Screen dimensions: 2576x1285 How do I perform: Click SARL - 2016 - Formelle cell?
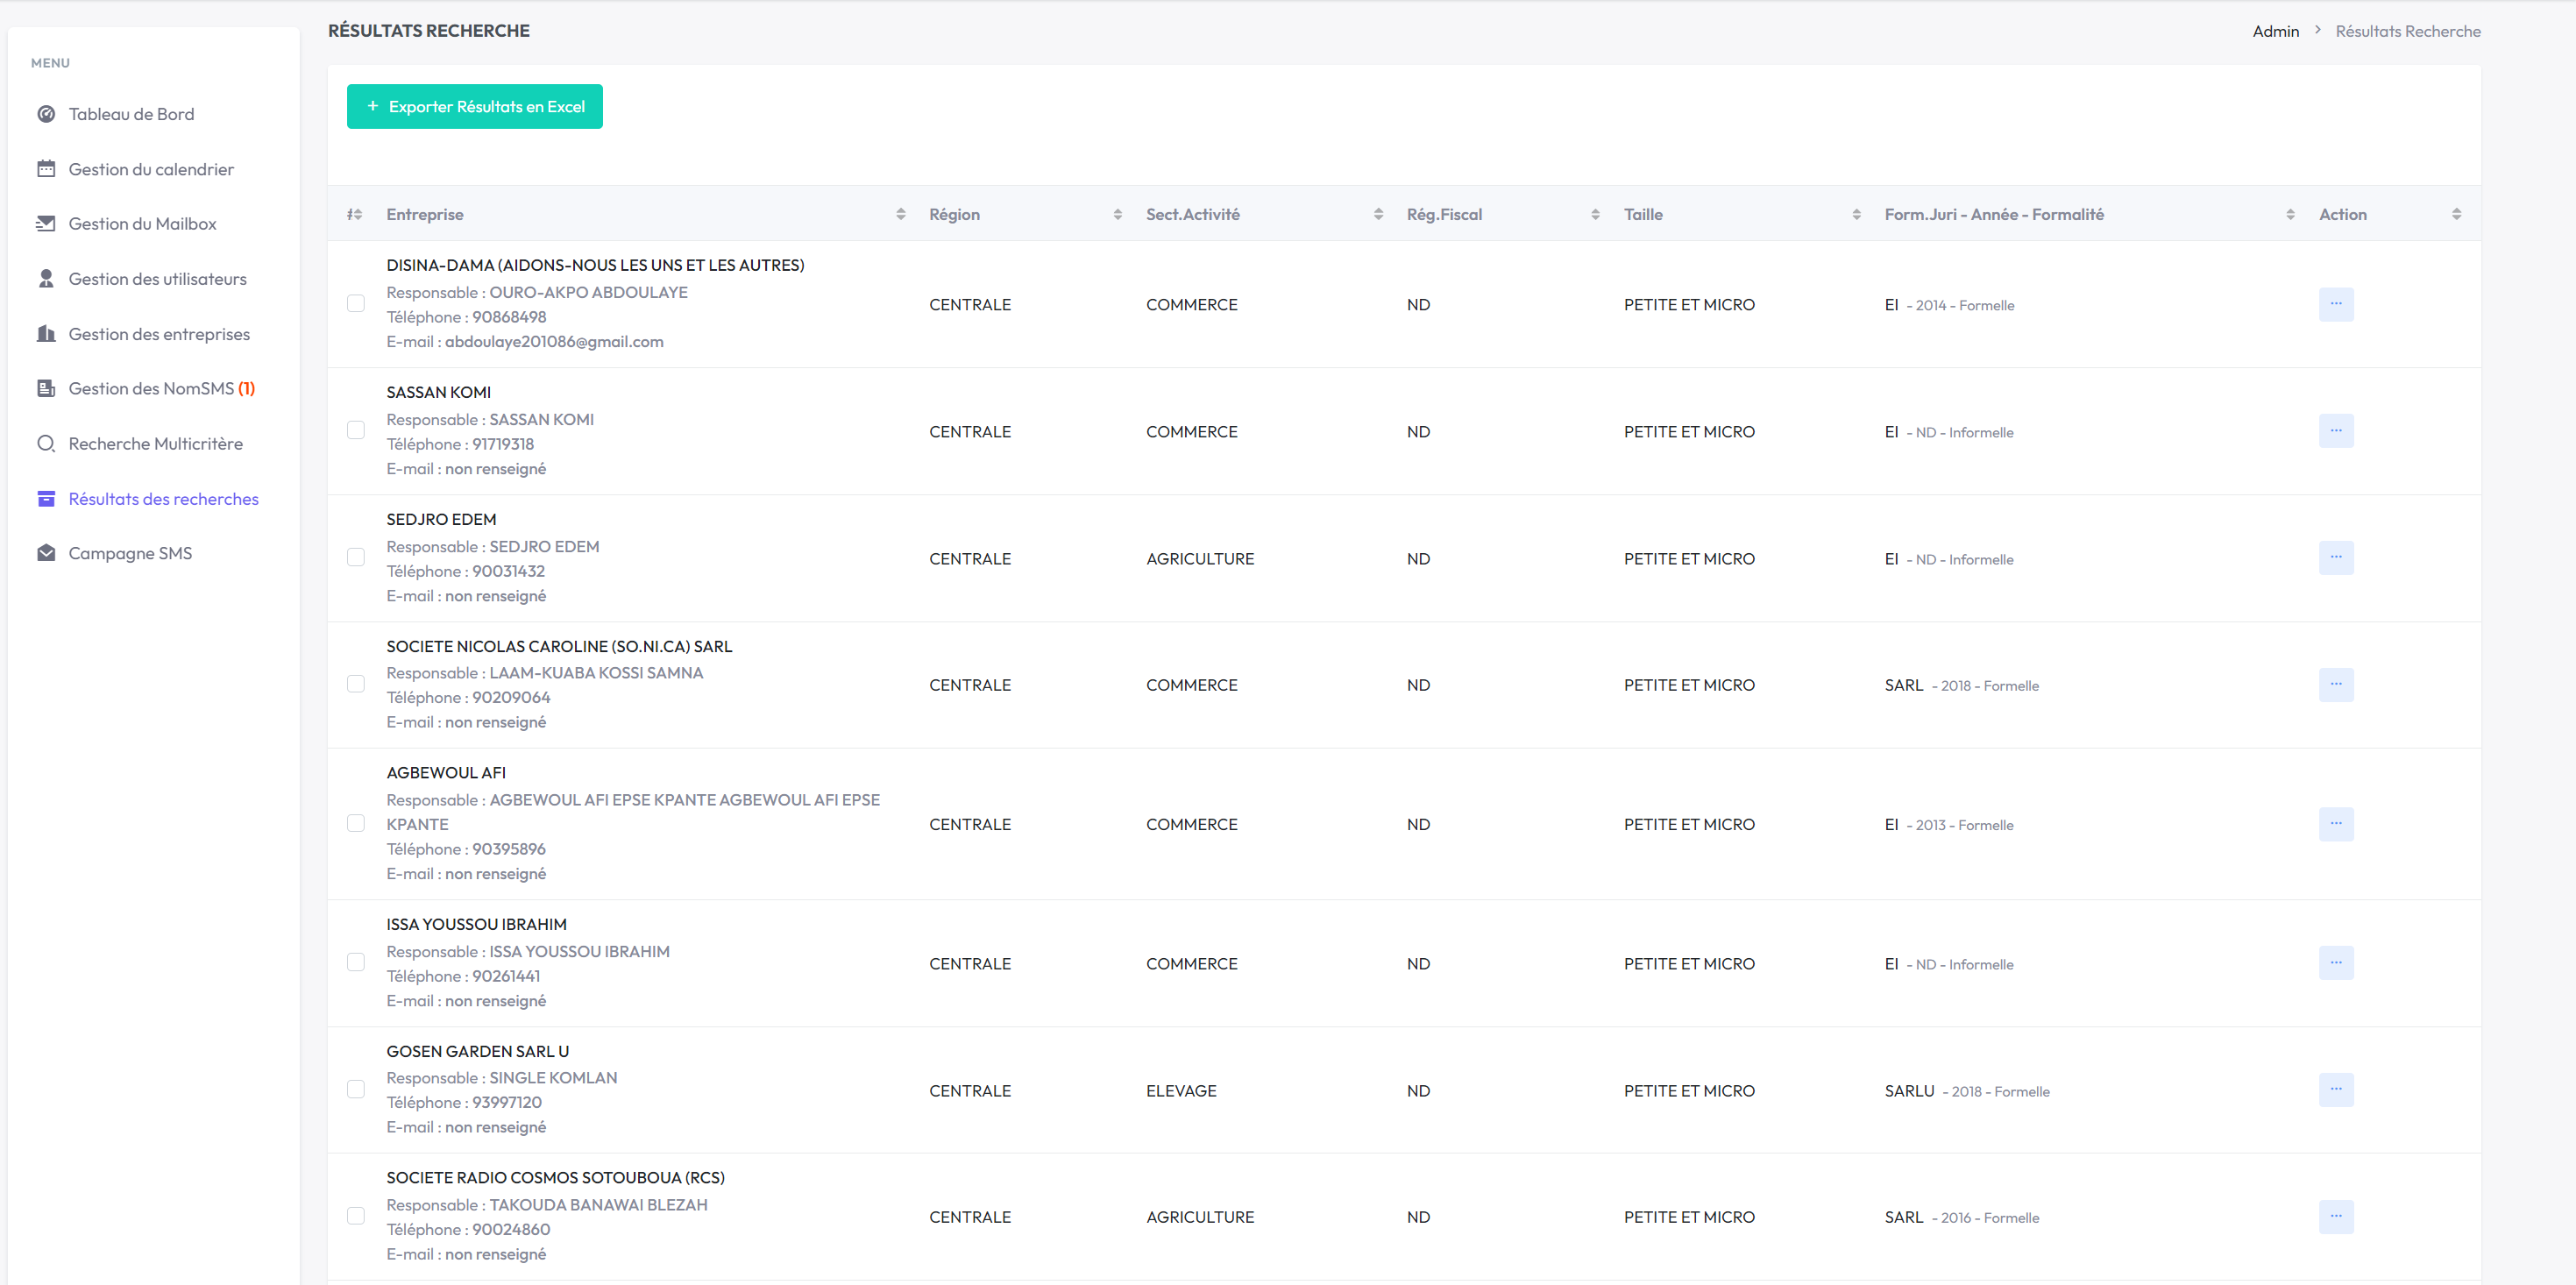click(1962, 1217)
